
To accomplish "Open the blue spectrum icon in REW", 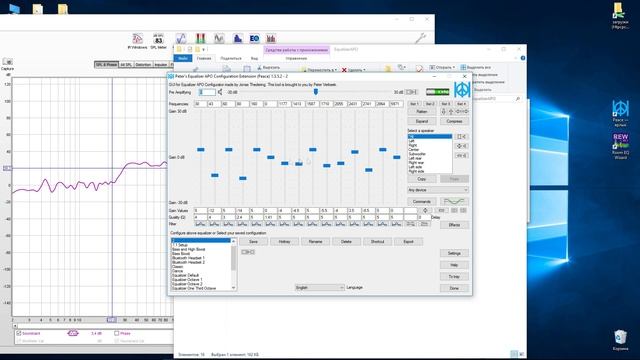I will pyautogui.click(x=238, y=38).
